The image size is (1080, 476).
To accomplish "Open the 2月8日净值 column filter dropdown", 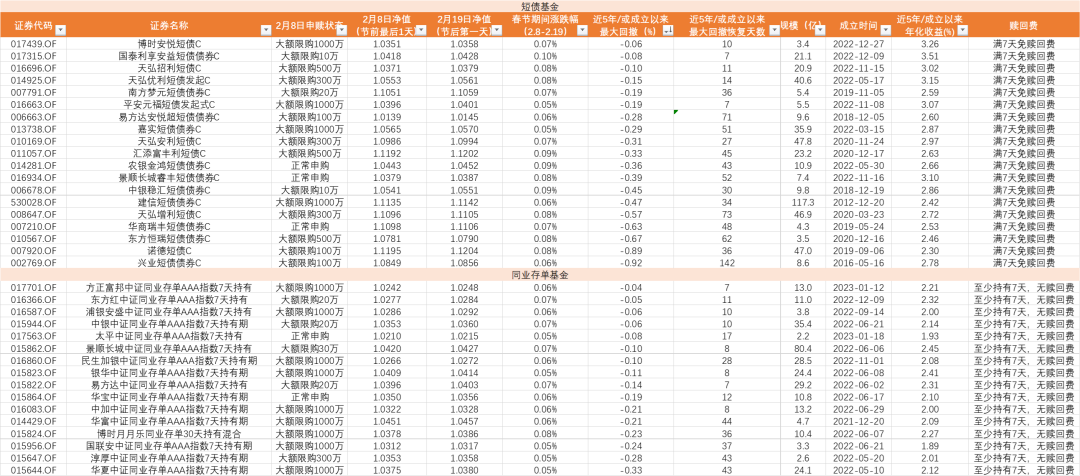I will click(420, 30).
